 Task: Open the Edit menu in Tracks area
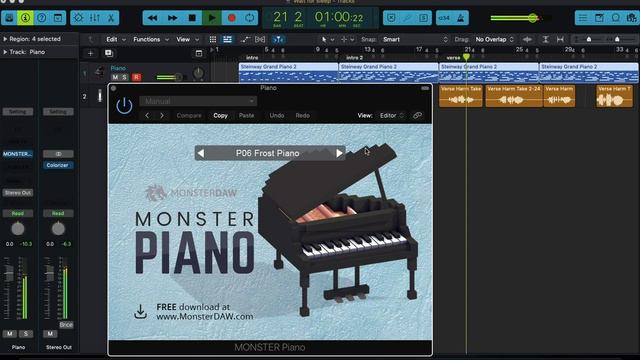tap(116, 40)
